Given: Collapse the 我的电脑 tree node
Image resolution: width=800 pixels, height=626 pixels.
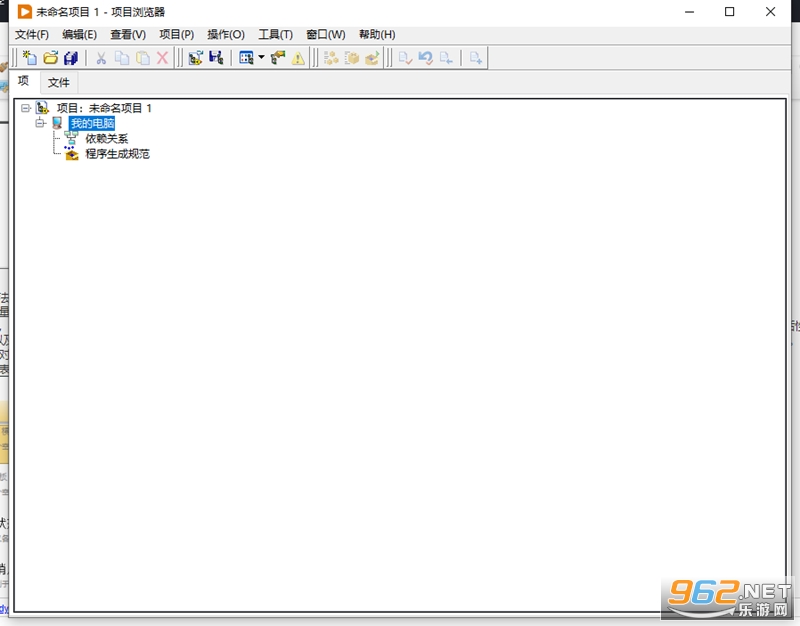Looking at the screenshot, I should (40, 123).
